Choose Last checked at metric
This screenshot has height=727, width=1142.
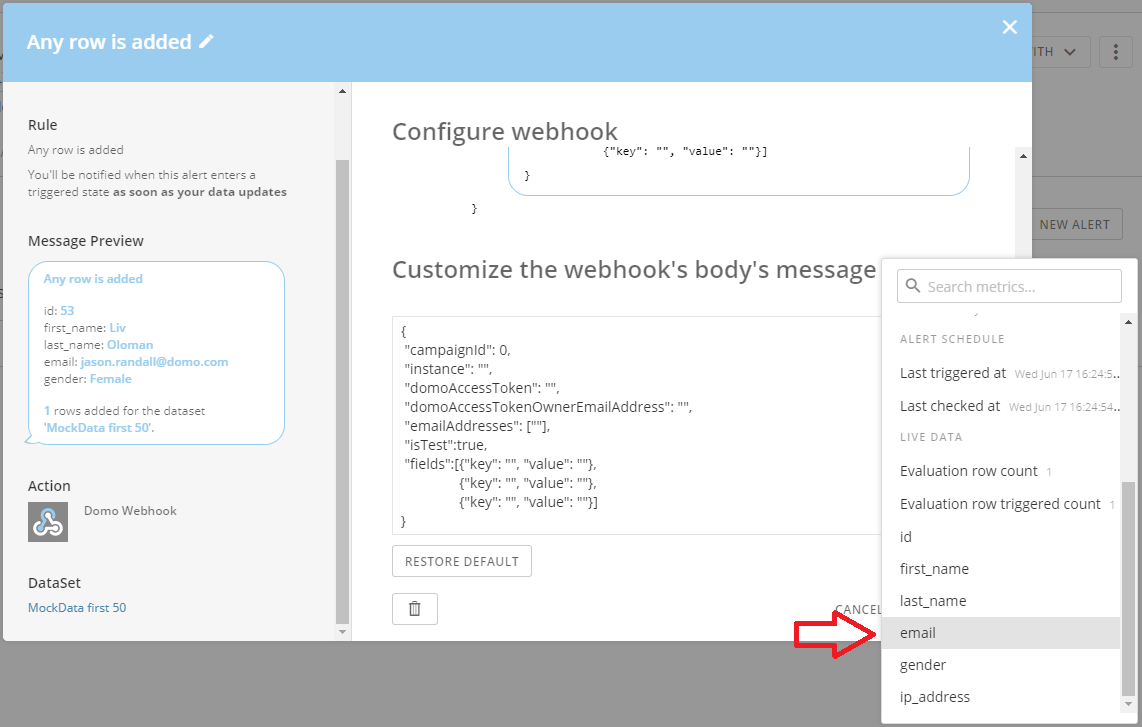[1000, 406]
